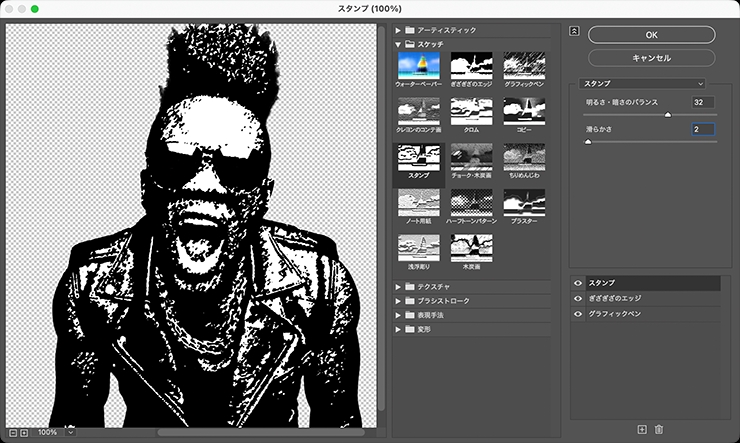Choose the ぎざぎざのエッジ filter thumbnail
The image size is (740, 443).
471,66
